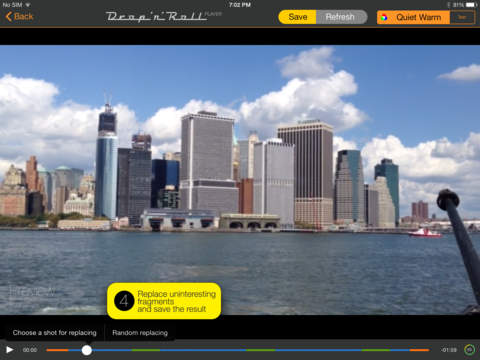Click the Wi-Fi signal icon

click(x=28, y=5)
